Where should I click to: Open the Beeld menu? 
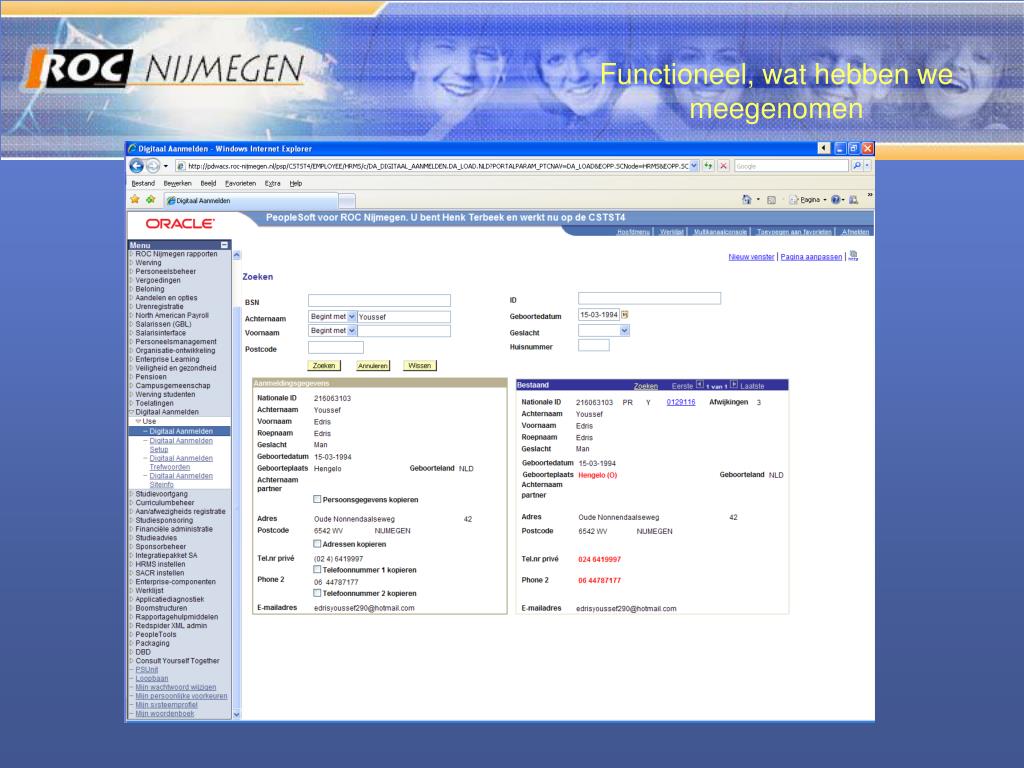coord(208,184)
